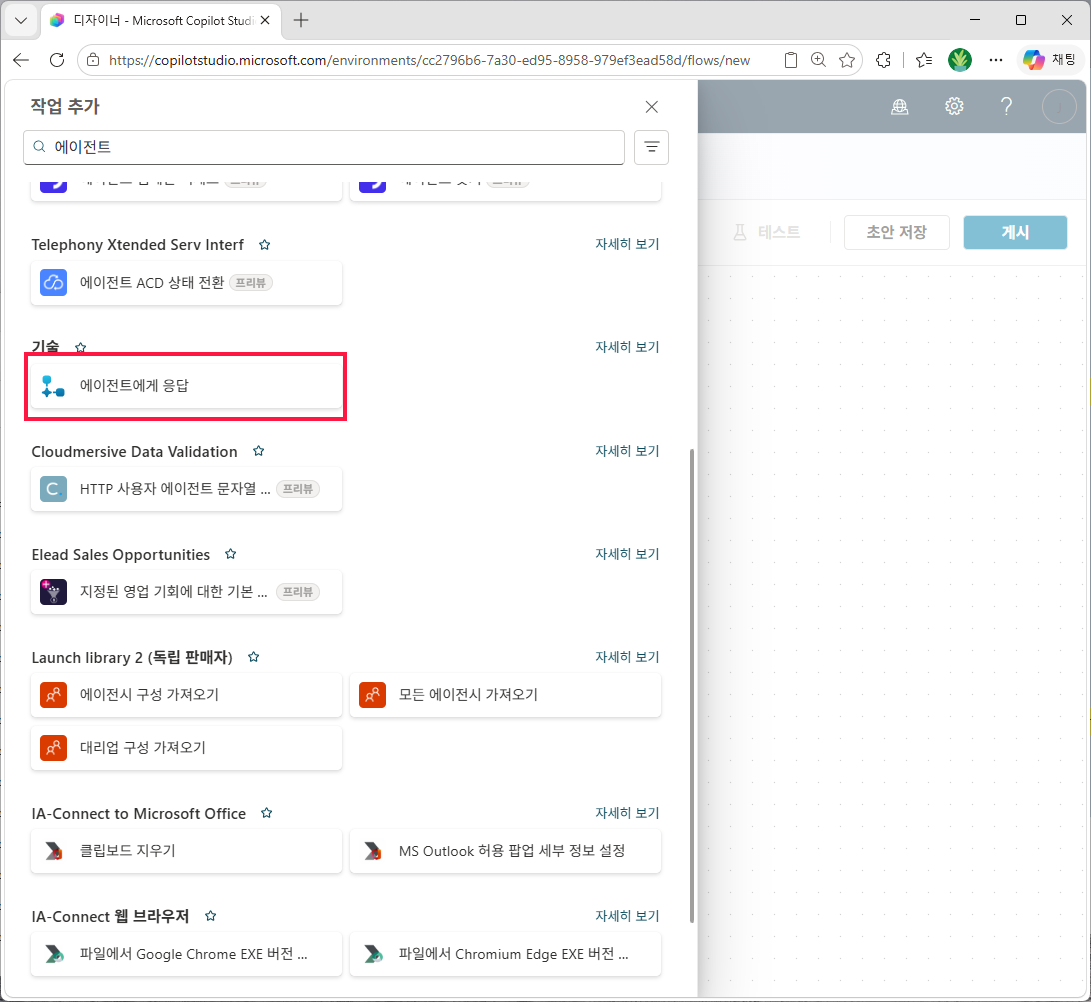Open 자세히 보기 for Cloudmersive Data Validation
Image resolution: width=1091 pixels, height=1002 pixels.
627,451
